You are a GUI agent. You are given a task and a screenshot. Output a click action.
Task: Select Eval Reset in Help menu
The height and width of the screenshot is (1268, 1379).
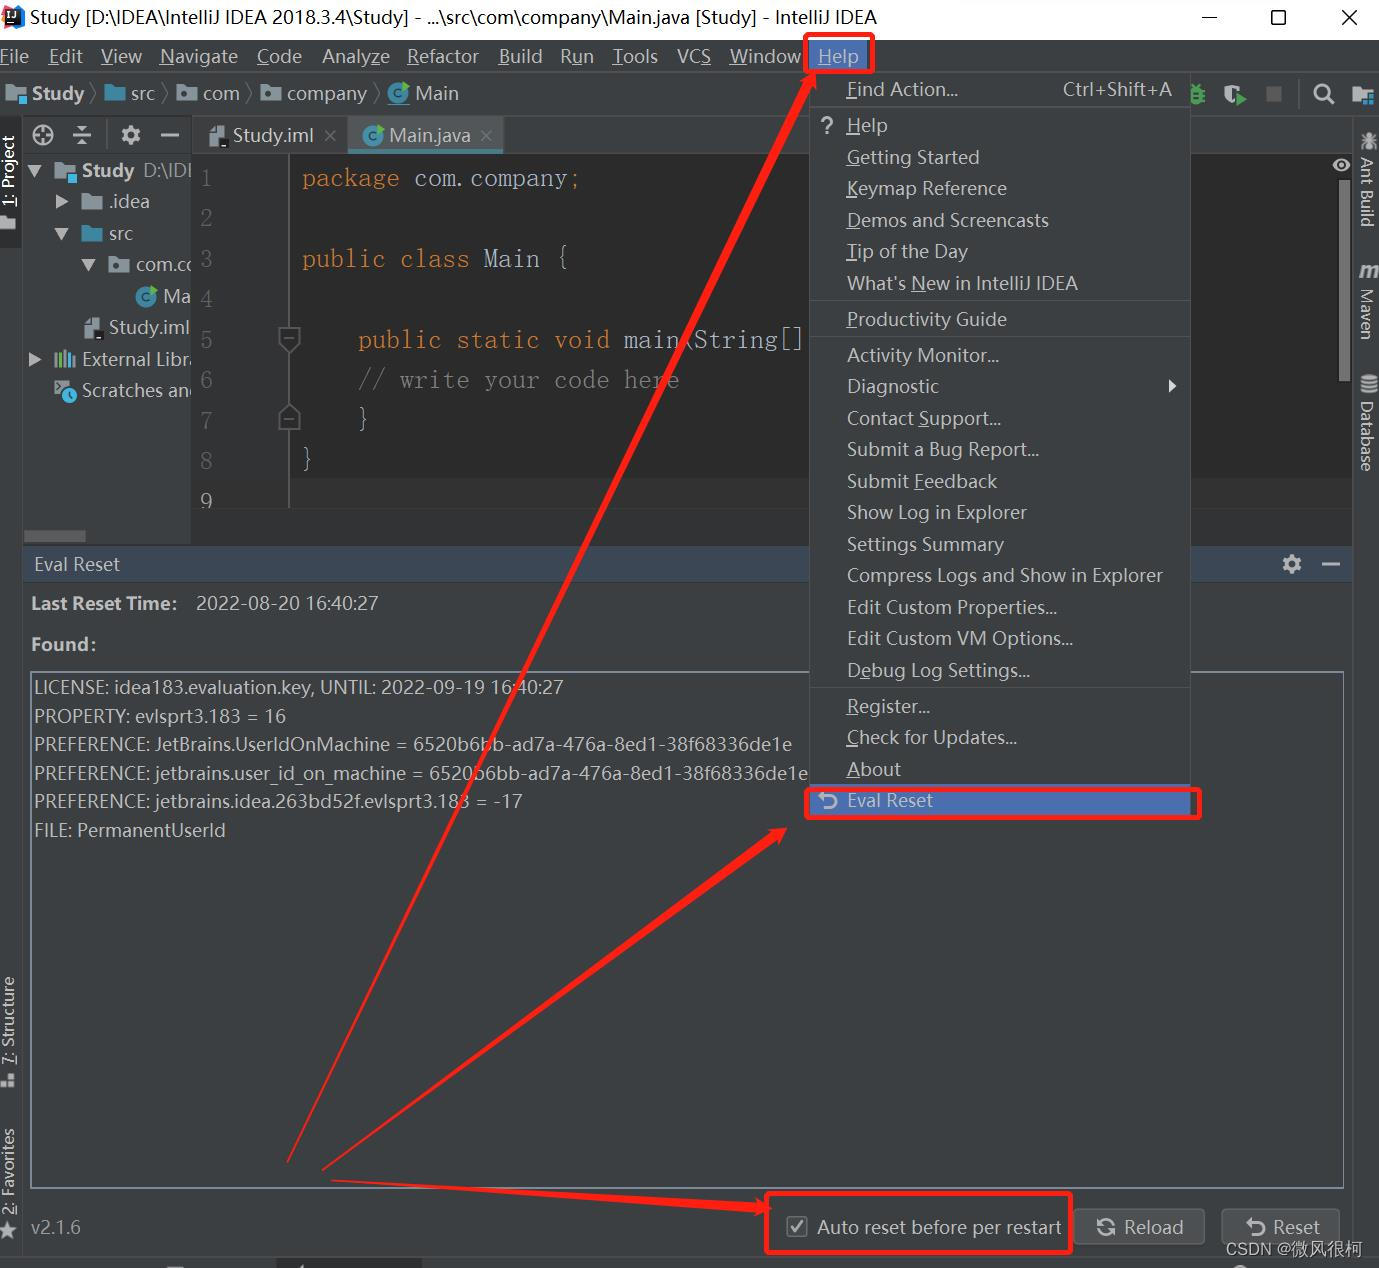(1000, 800)
